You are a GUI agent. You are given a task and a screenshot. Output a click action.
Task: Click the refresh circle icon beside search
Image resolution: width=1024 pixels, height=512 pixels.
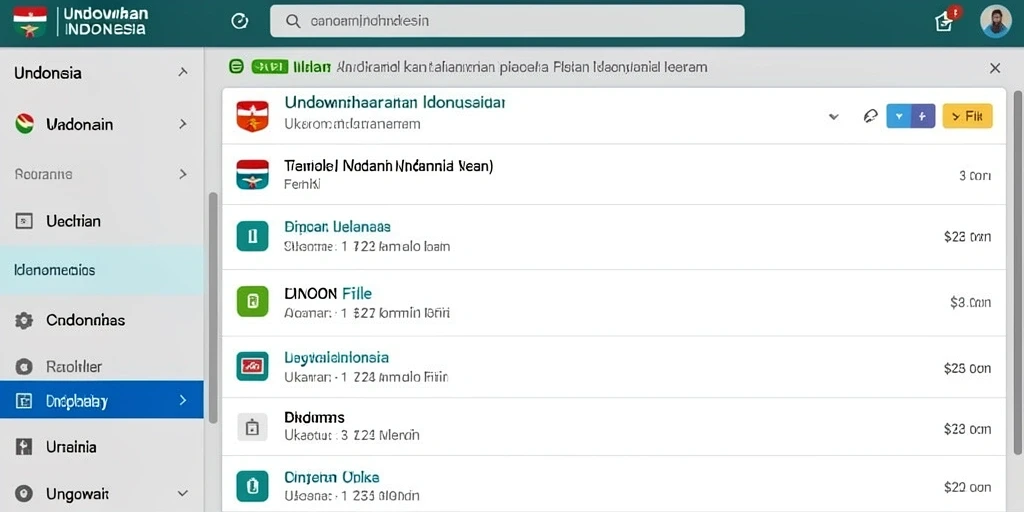point(240,22)
